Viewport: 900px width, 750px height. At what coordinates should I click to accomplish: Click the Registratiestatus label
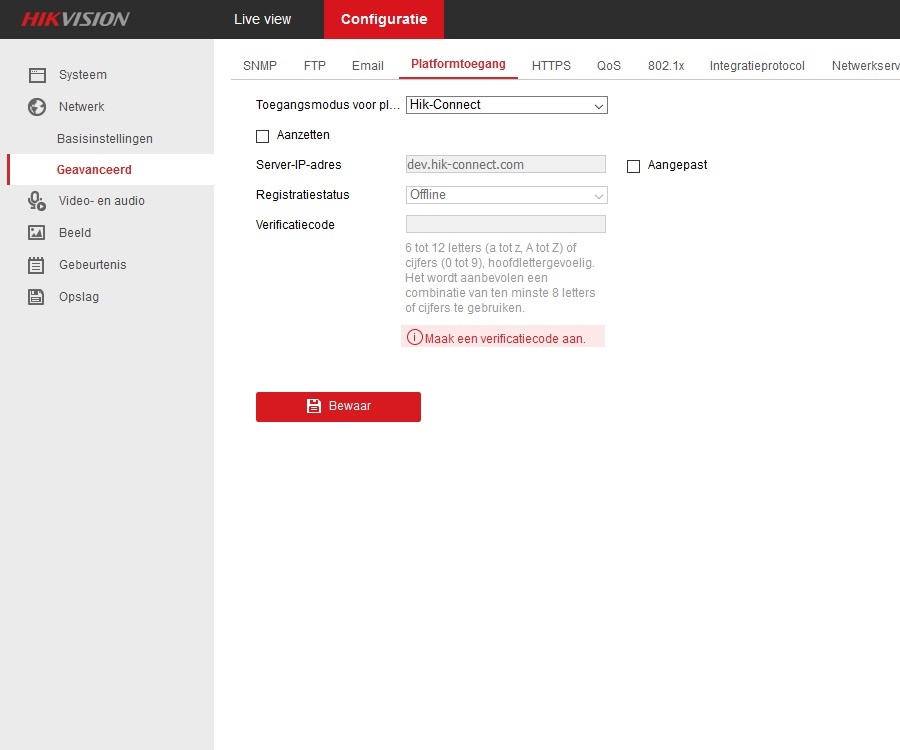click(x=302, y=195)
